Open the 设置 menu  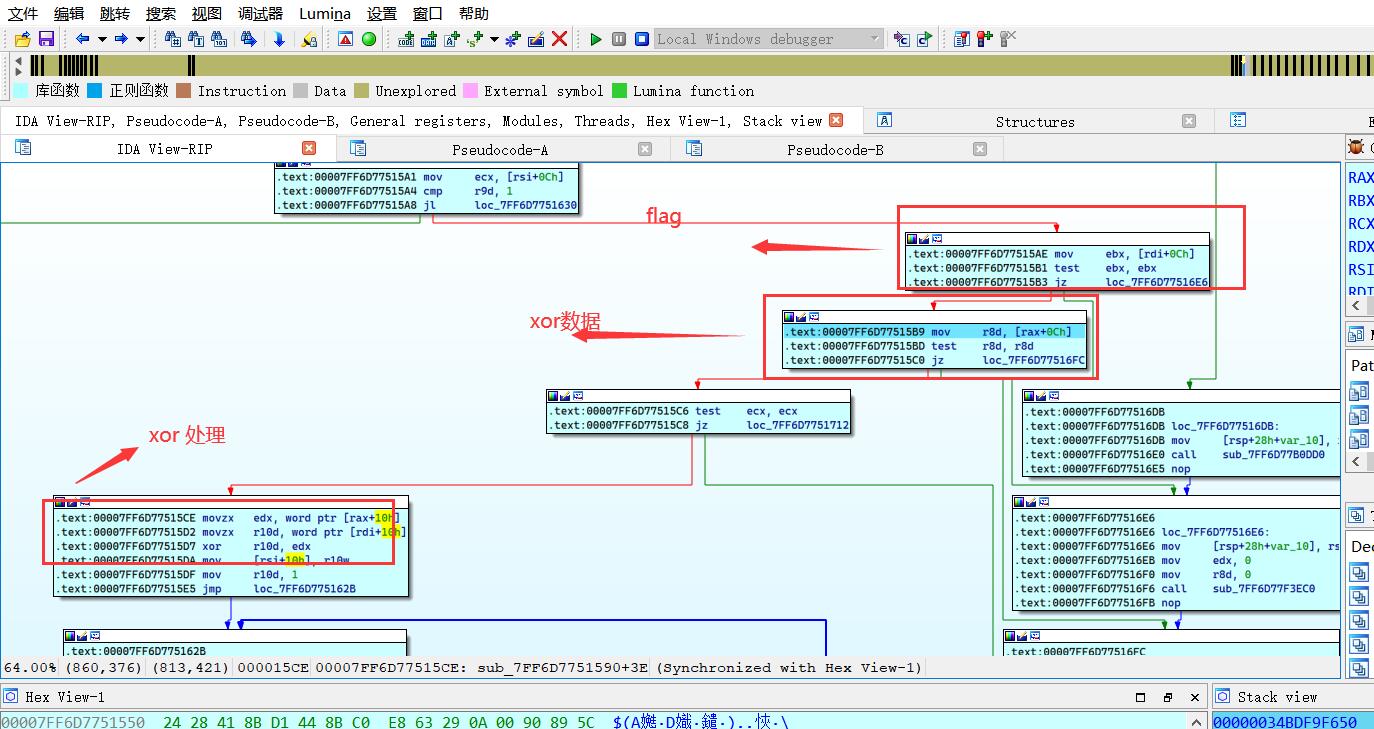pos(381,13)
